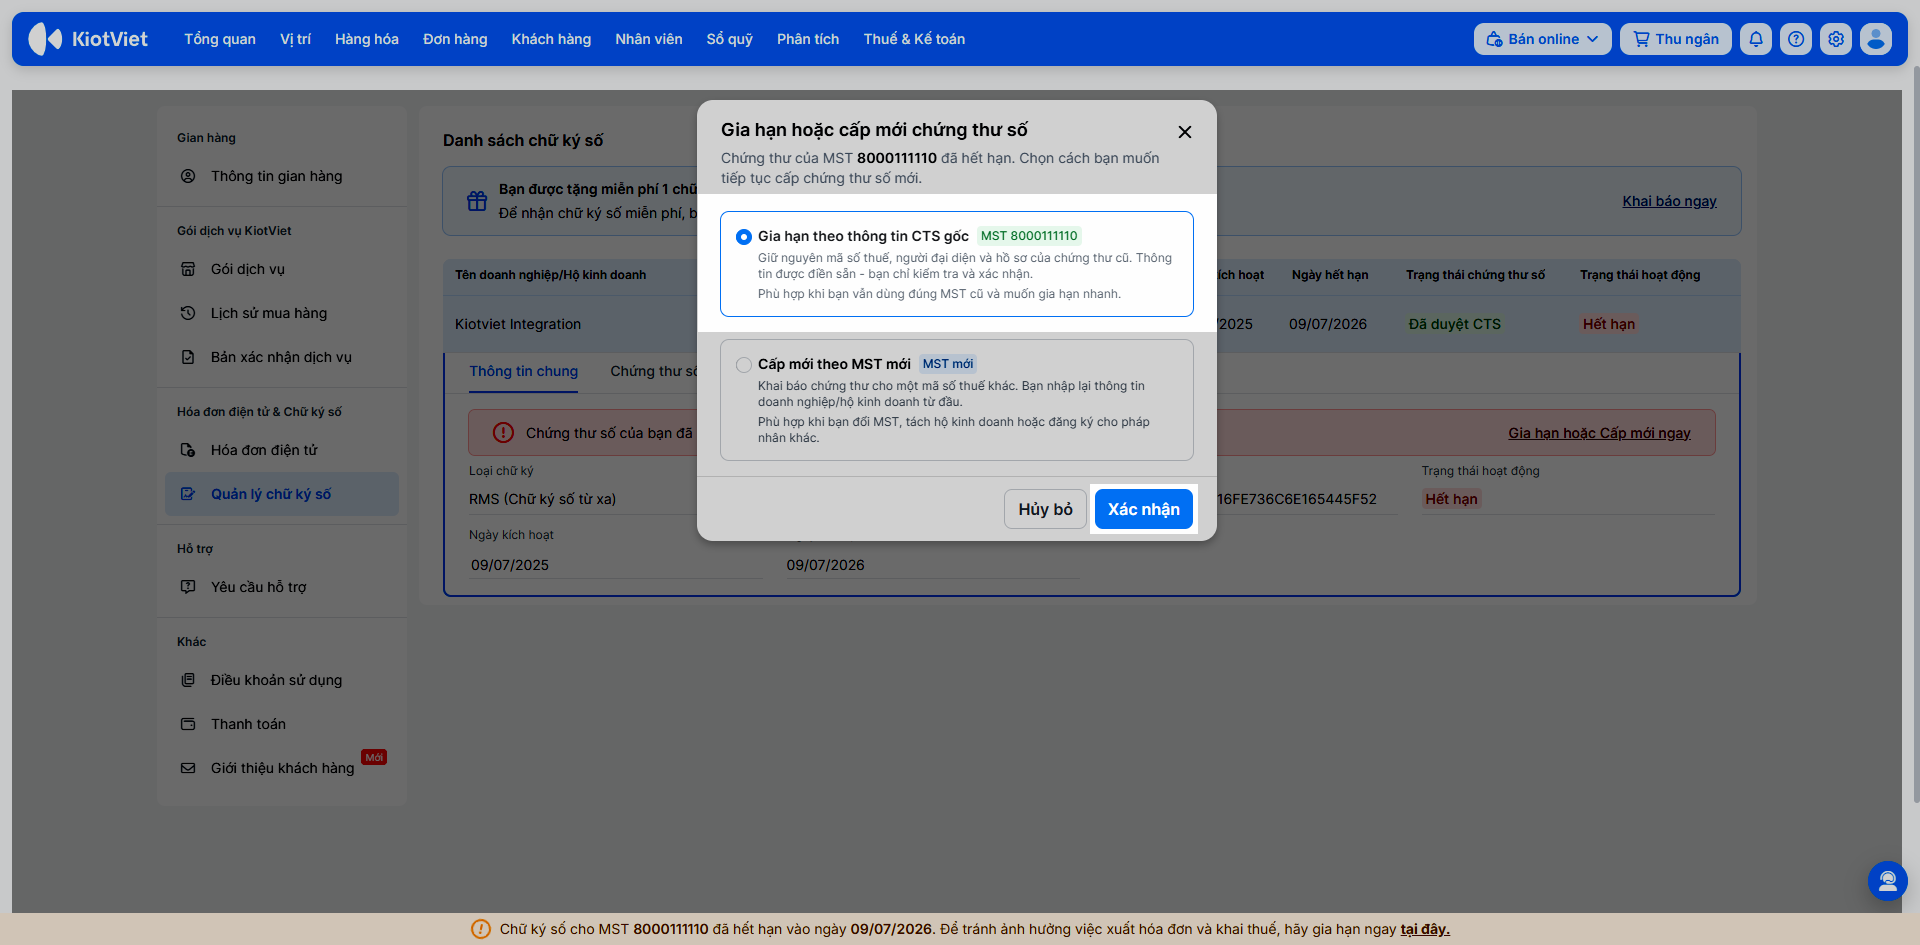The image size is (1920, 945).
Task: Open Thông tin gian hàng in sidebar
Action: (282, 176)
